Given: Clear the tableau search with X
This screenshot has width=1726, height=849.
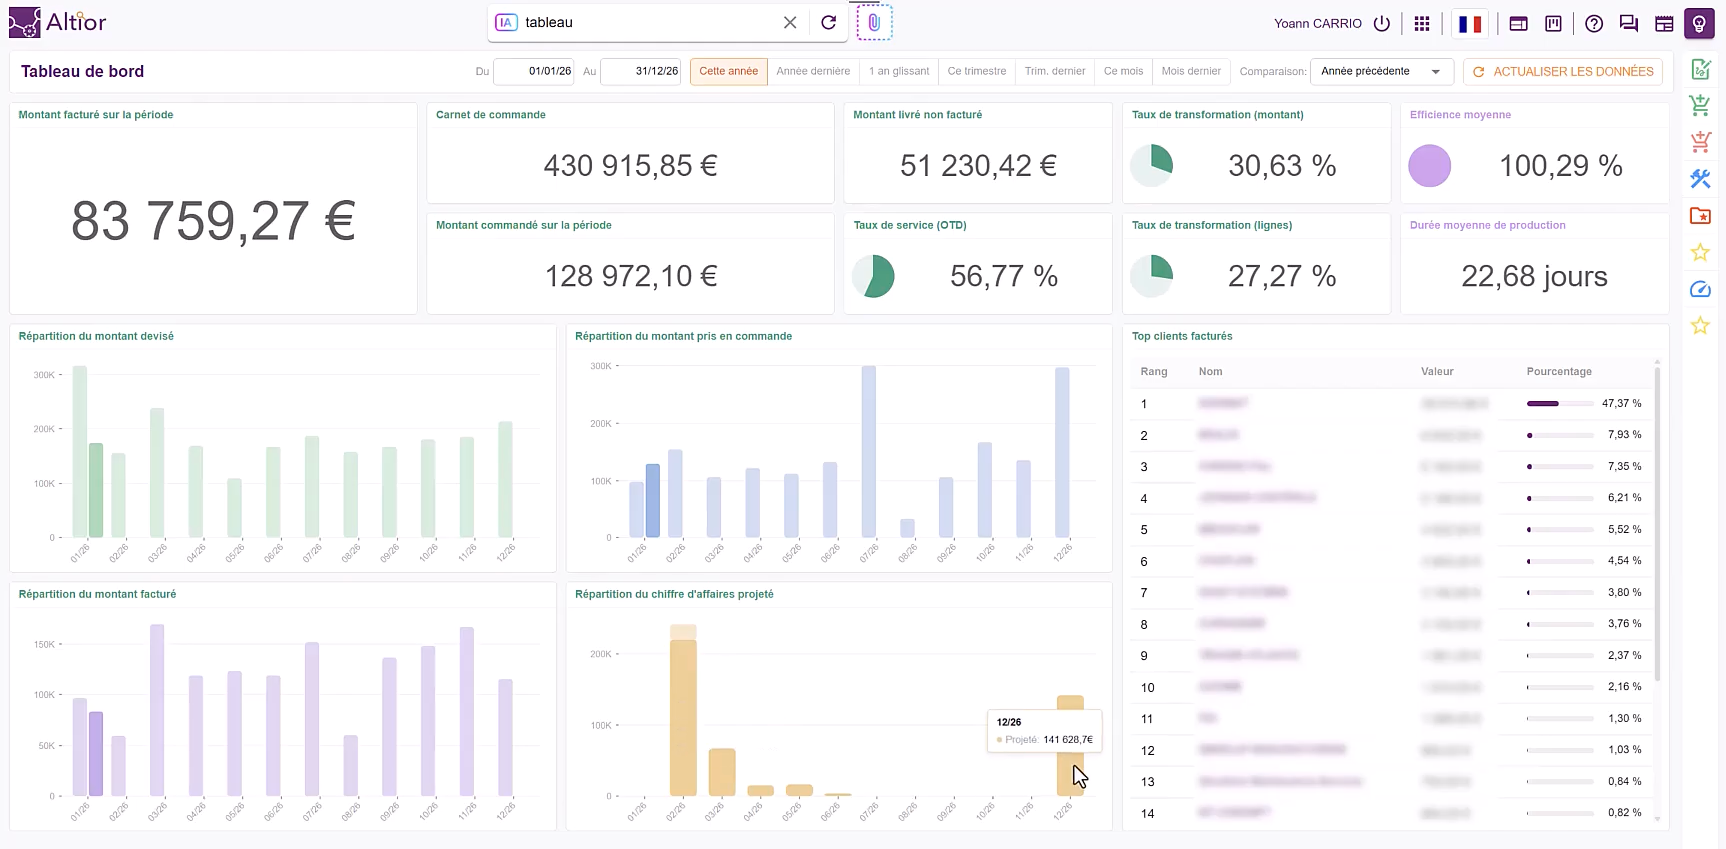Looking at the screenshot, I should [x=790, y=22].
